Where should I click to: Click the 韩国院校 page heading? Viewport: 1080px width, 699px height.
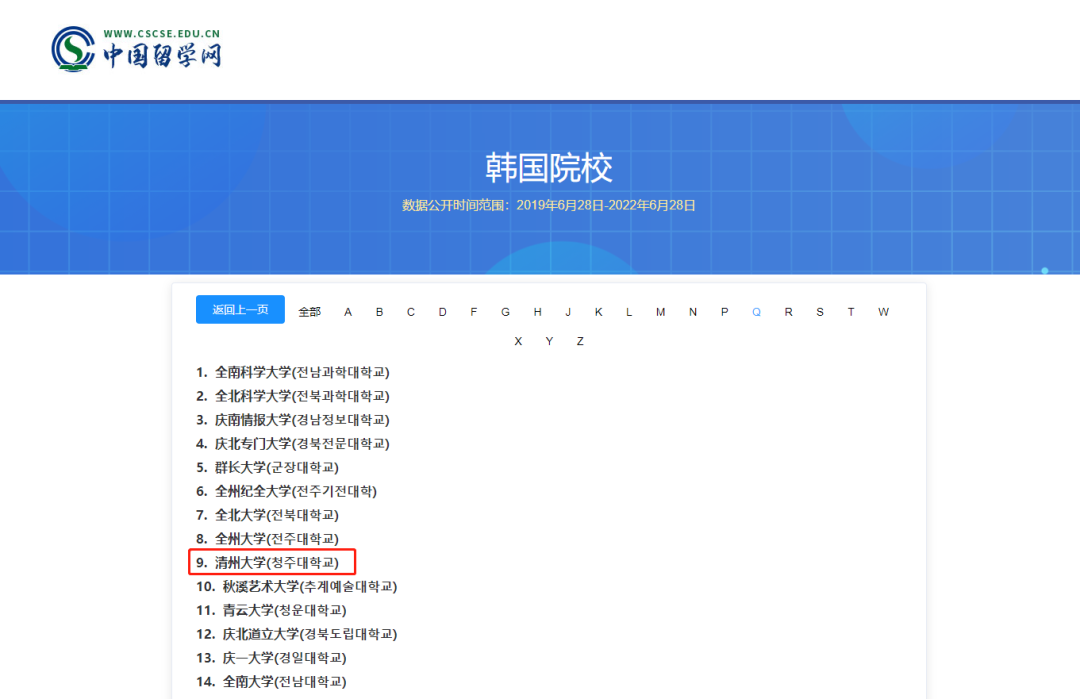[548, 168]
